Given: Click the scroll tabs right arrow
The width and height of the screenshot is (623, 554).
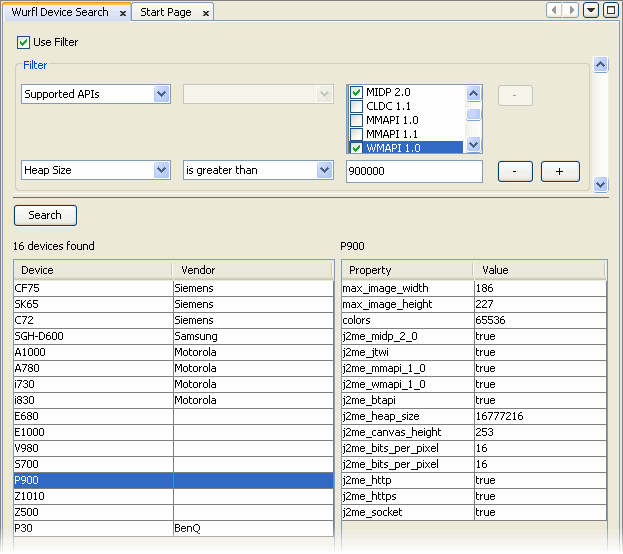Looking at the screenshot, I should pos(571,10).
